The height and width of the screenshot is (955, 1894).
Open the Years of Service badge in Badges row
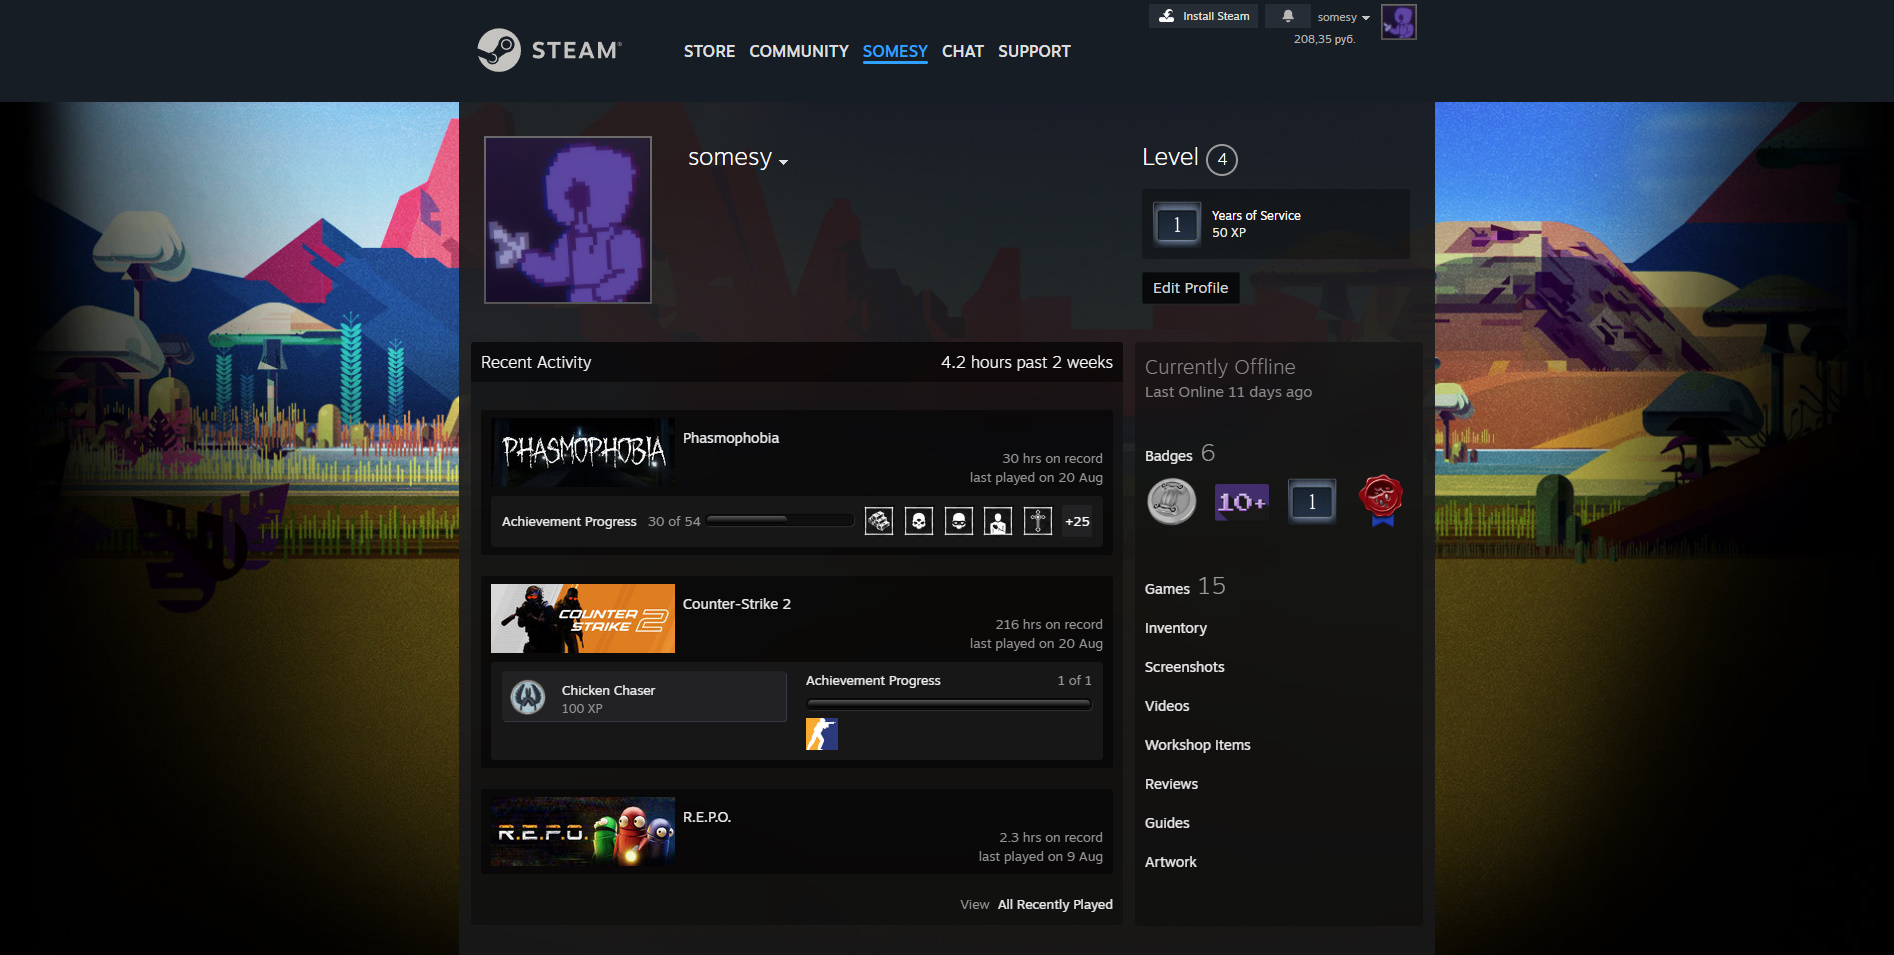[1311, 501]
